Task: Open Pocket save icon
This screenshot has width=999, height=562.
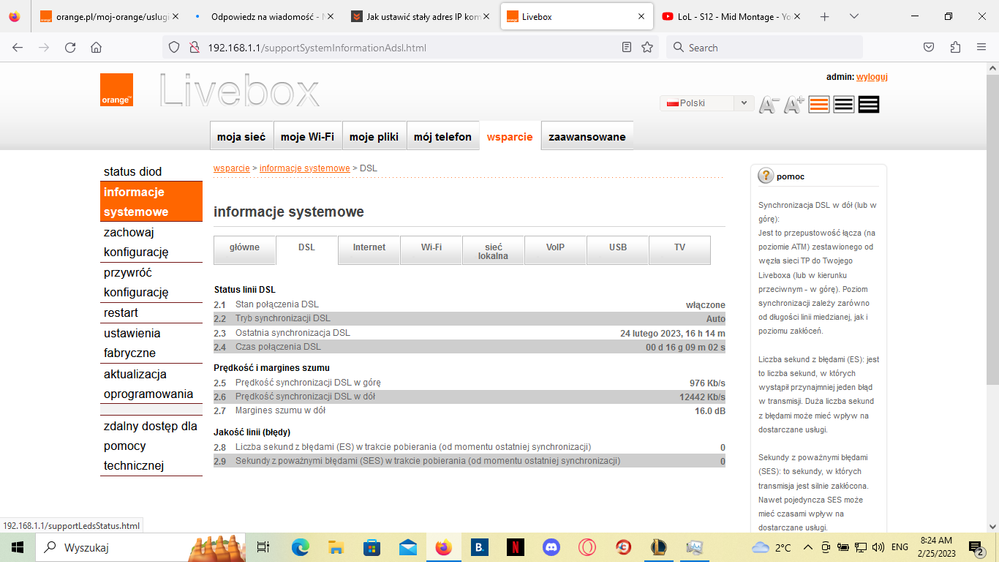Action: [x=929, y=47]
